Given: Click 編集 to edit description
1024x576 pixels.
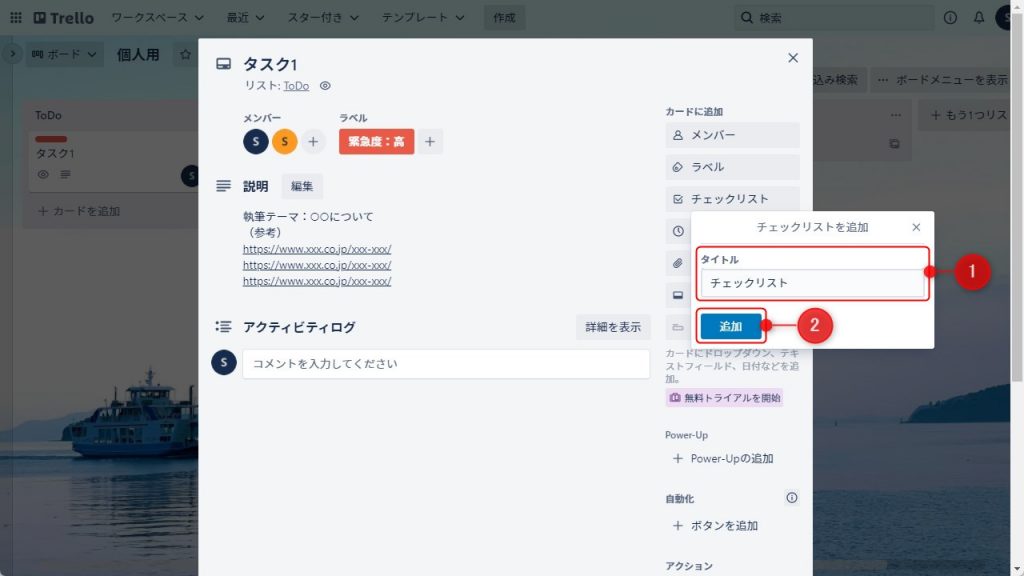Looking at the screenshot, I should tap(302, 186).
